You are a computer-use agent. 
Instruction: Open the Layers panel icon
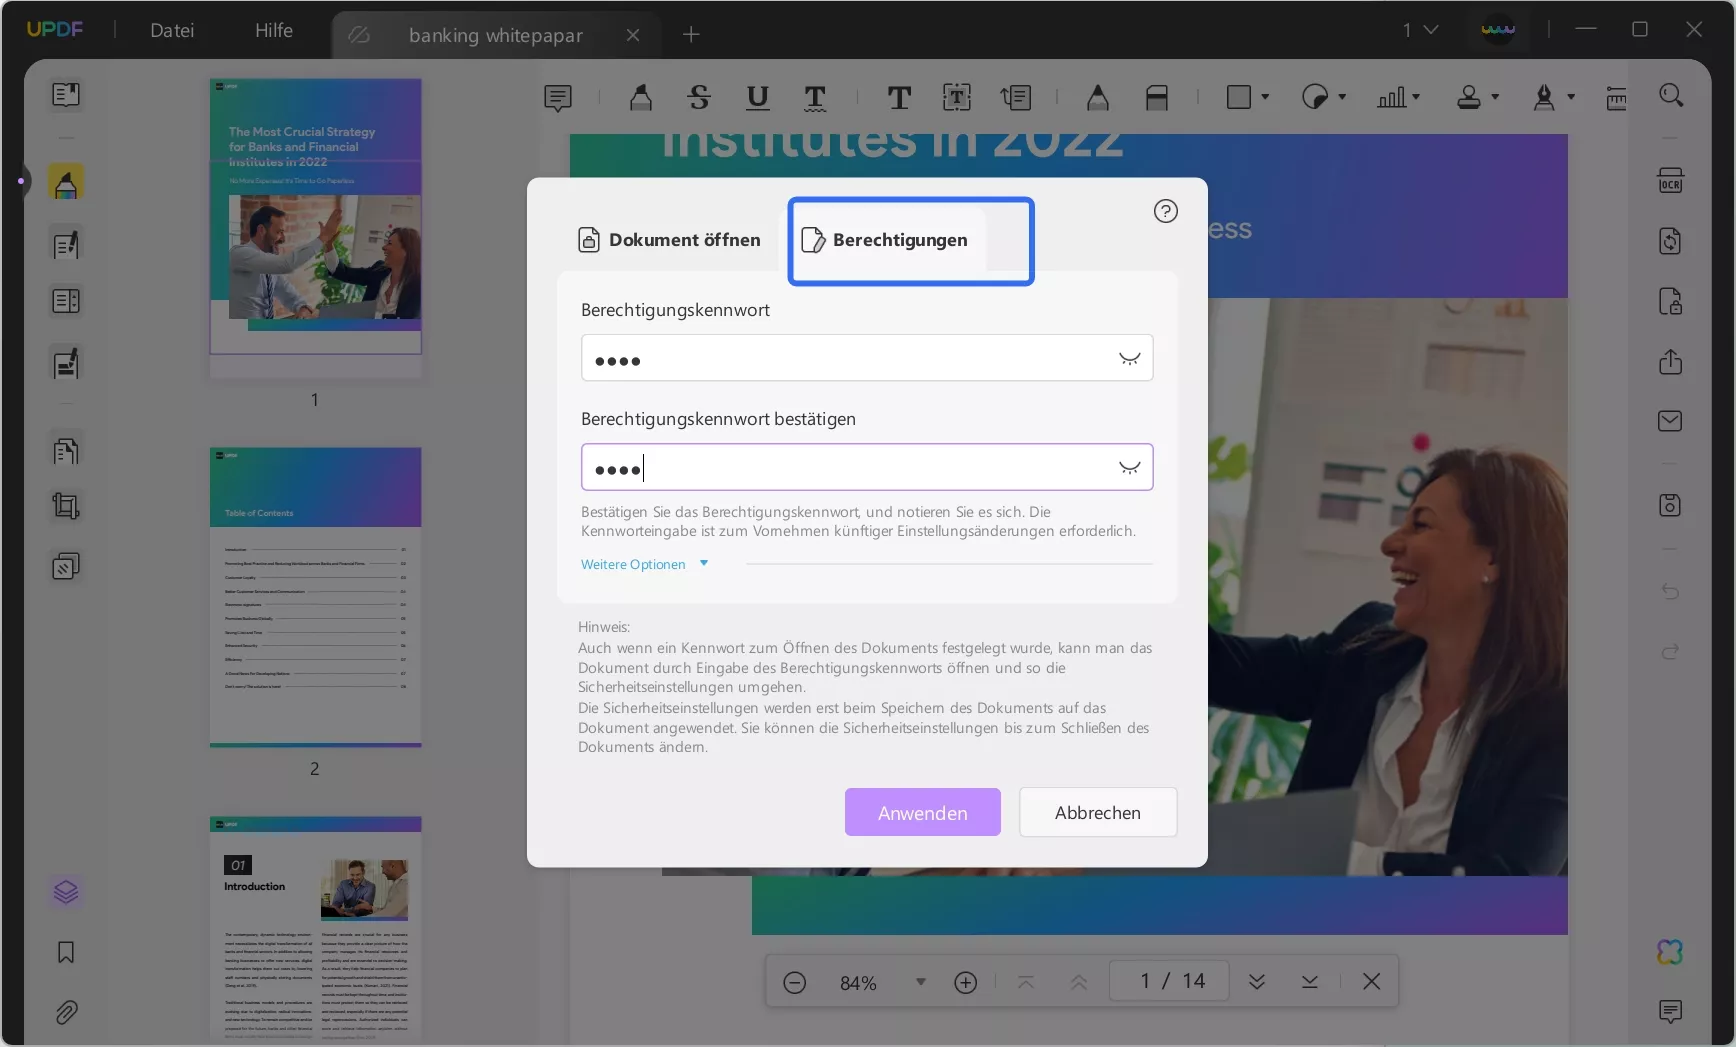tap(66, 892)
